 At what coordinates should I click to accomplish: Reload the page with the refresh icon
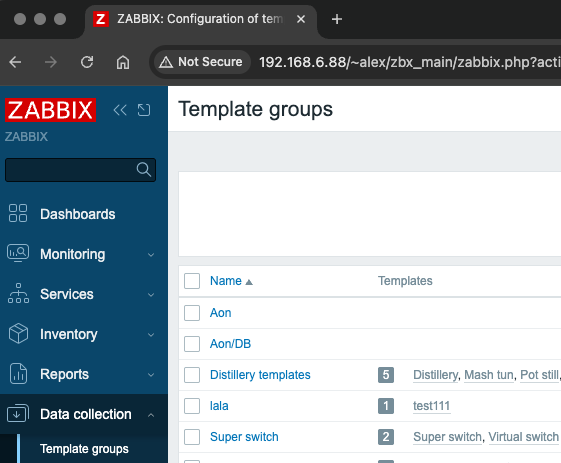pyautogui.click(x=87, y=62)
